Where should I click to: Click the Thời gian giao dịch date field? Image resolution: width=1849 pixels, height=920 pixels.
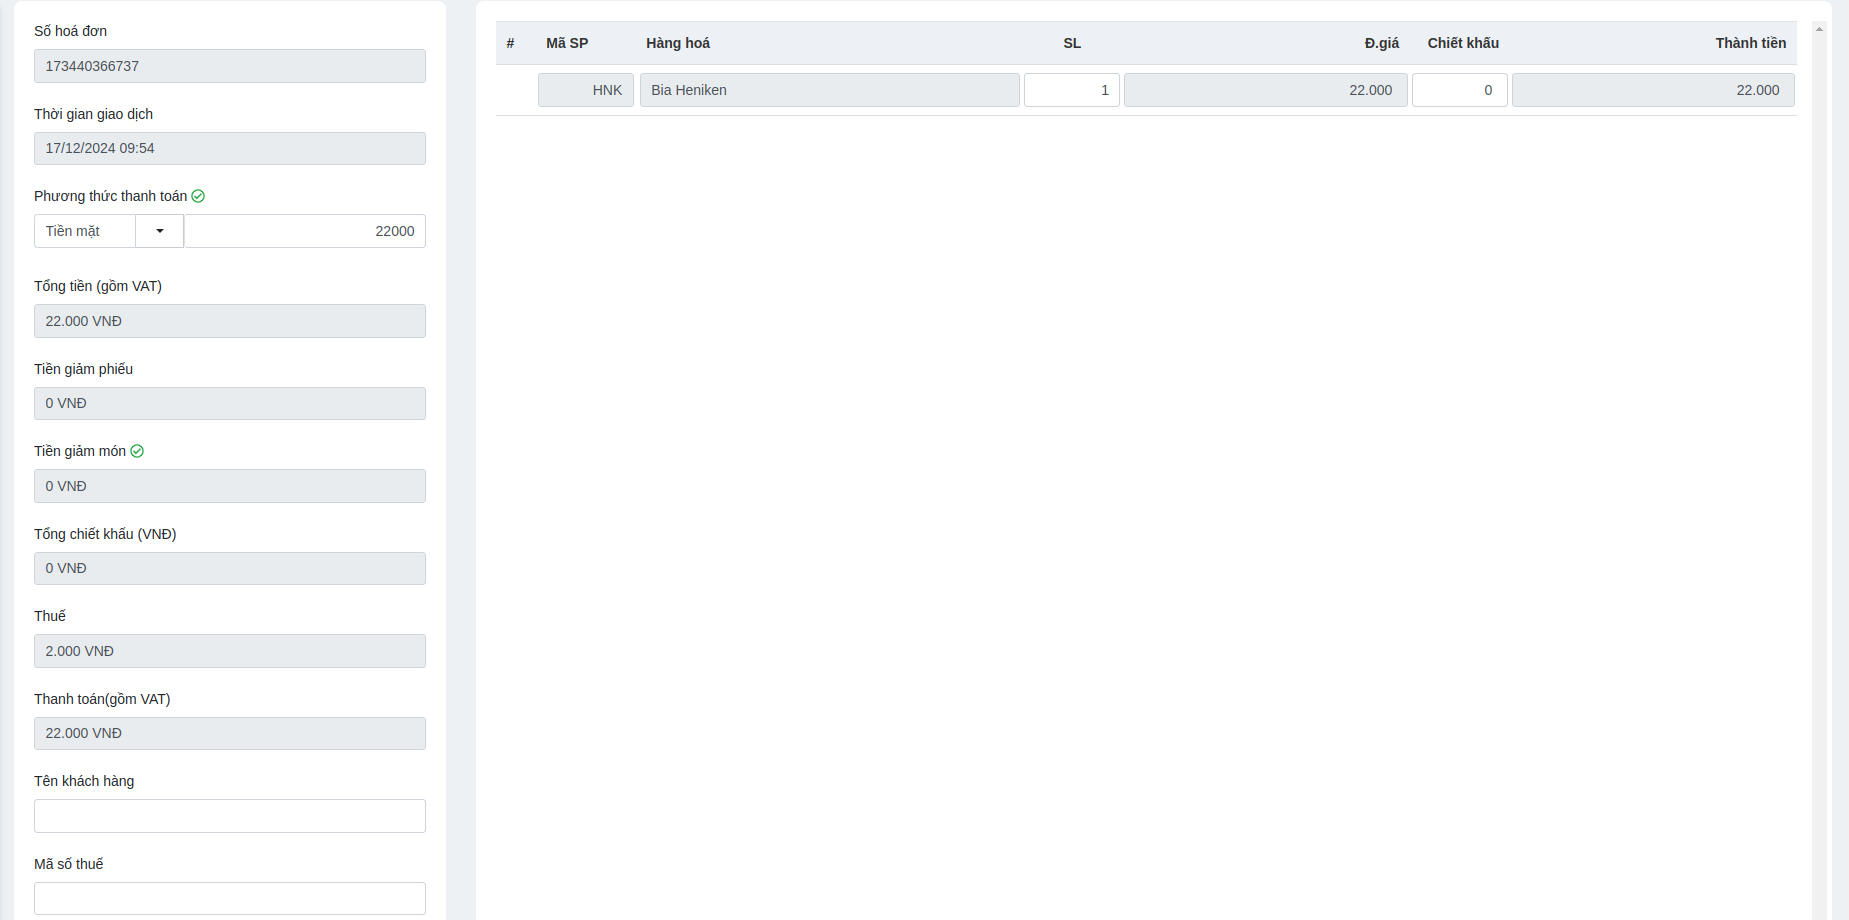tap(230, 148)
